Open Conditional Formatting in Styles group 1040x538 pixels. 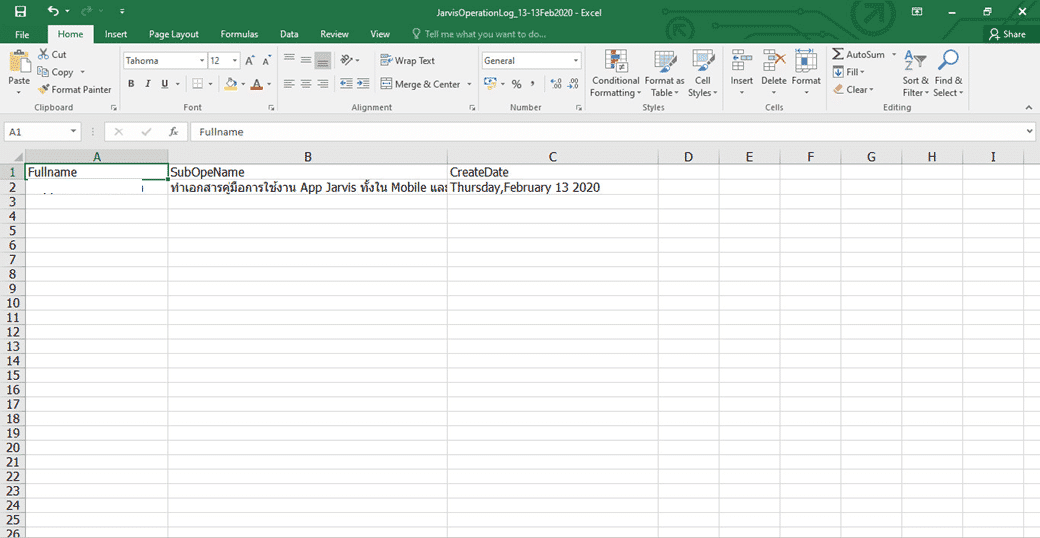pos(615,73)
